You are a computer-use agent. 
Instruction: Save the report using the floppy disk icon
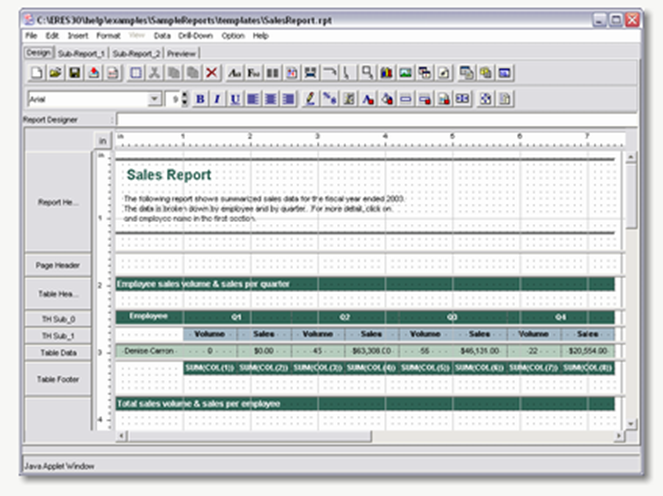point(74,73)
